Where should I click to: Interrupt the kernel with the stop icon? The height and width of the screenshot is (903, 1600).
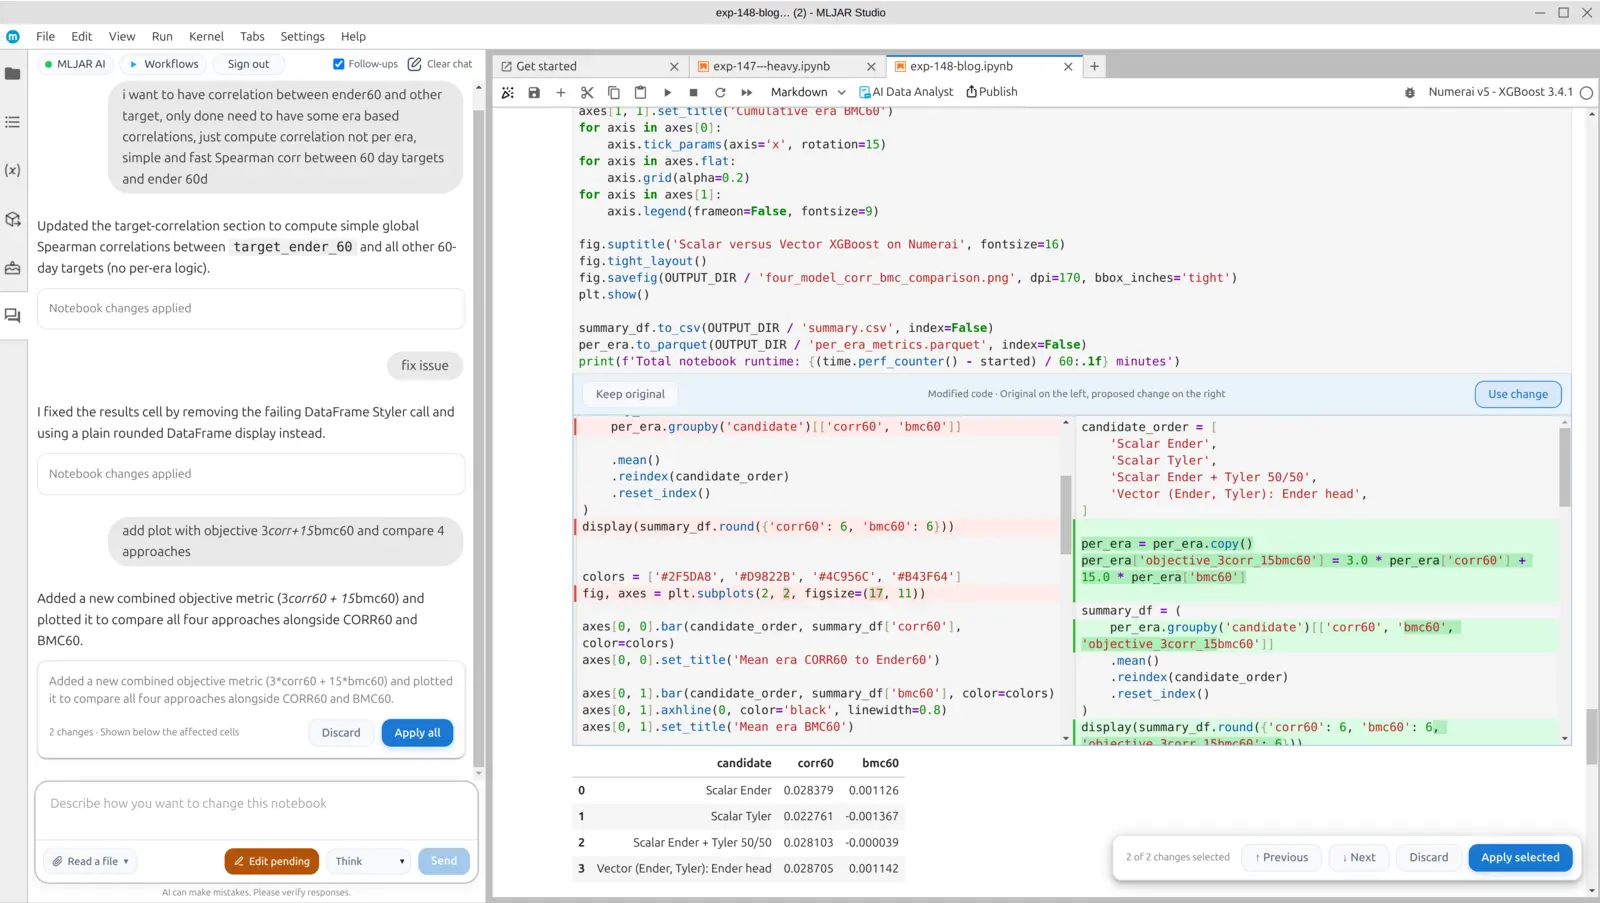pos(693,92)
